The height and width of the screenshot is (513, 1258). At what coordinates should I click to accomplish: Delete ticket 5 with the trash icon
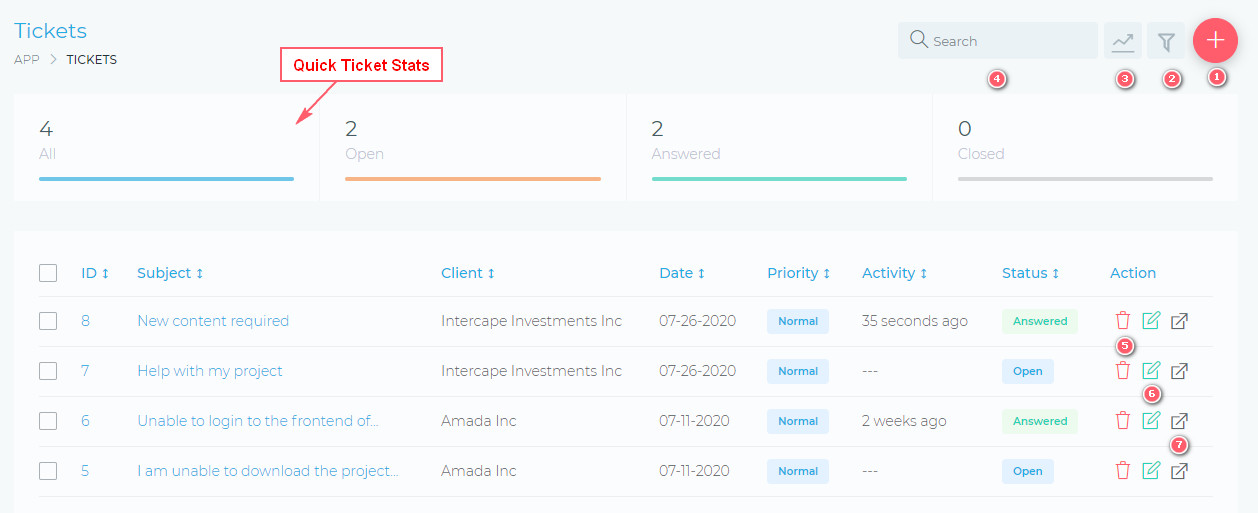click(1123, 471)
